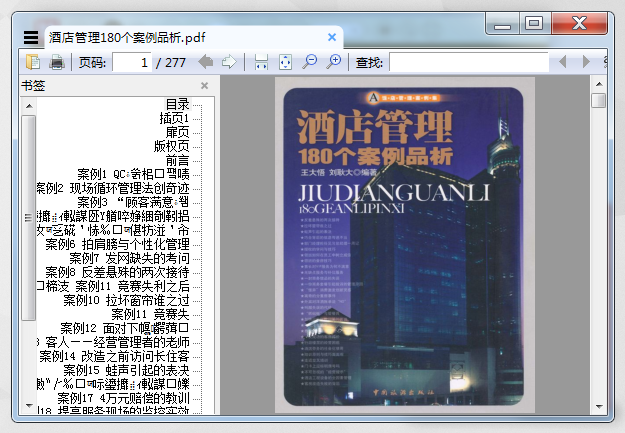Select the 版权页 bookmark
The height and width of the screenshot is (433, 625).
tap(171, 146)
